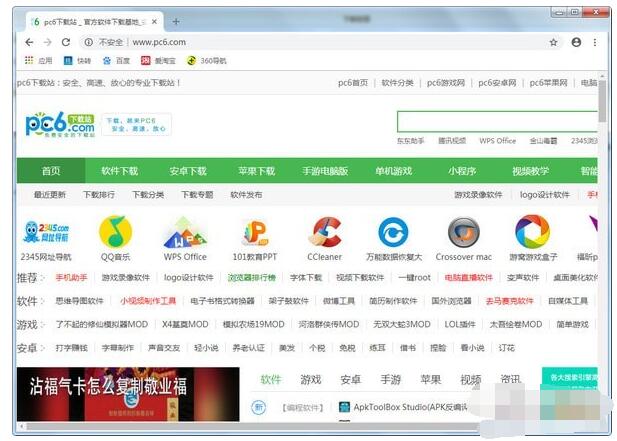The image size is (617, 441).
Task: Select the 苹果 content tab
Action: tap(430, 379)
